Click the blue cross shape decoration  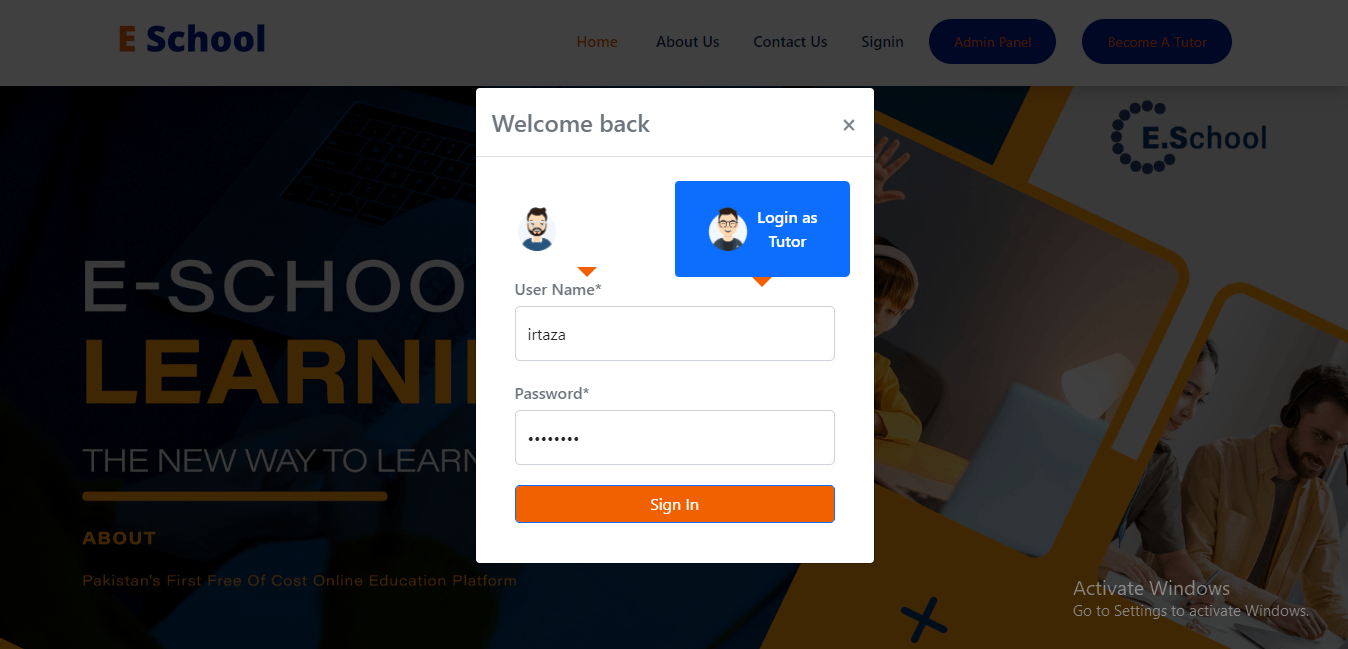click(924, 620)
